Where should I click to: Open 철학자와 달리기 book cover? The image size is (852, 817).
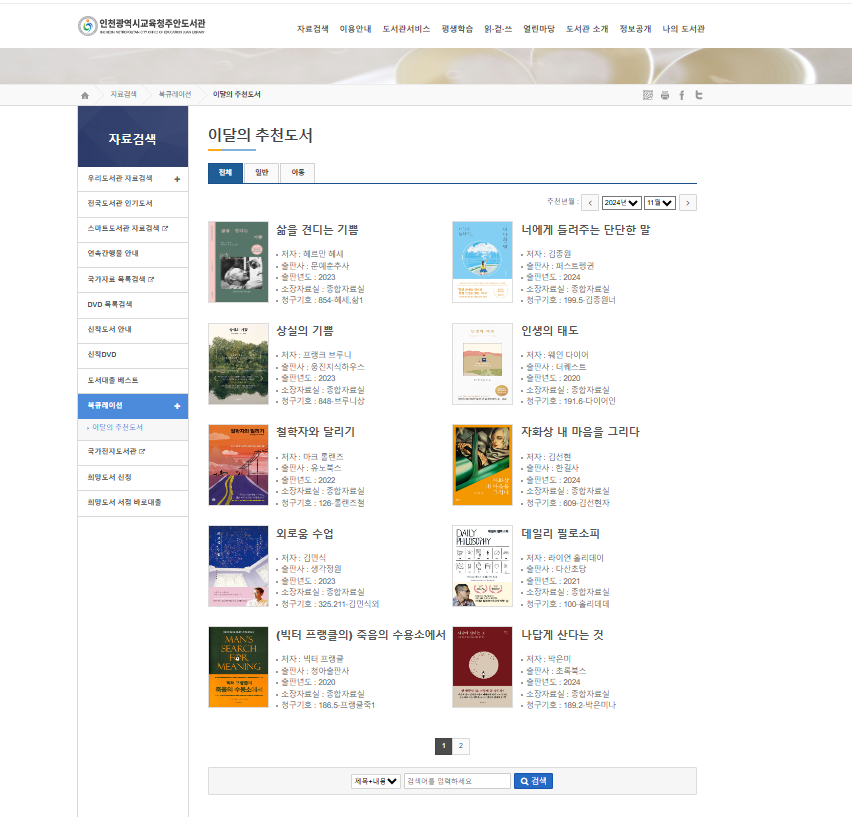tap(238, 465)
